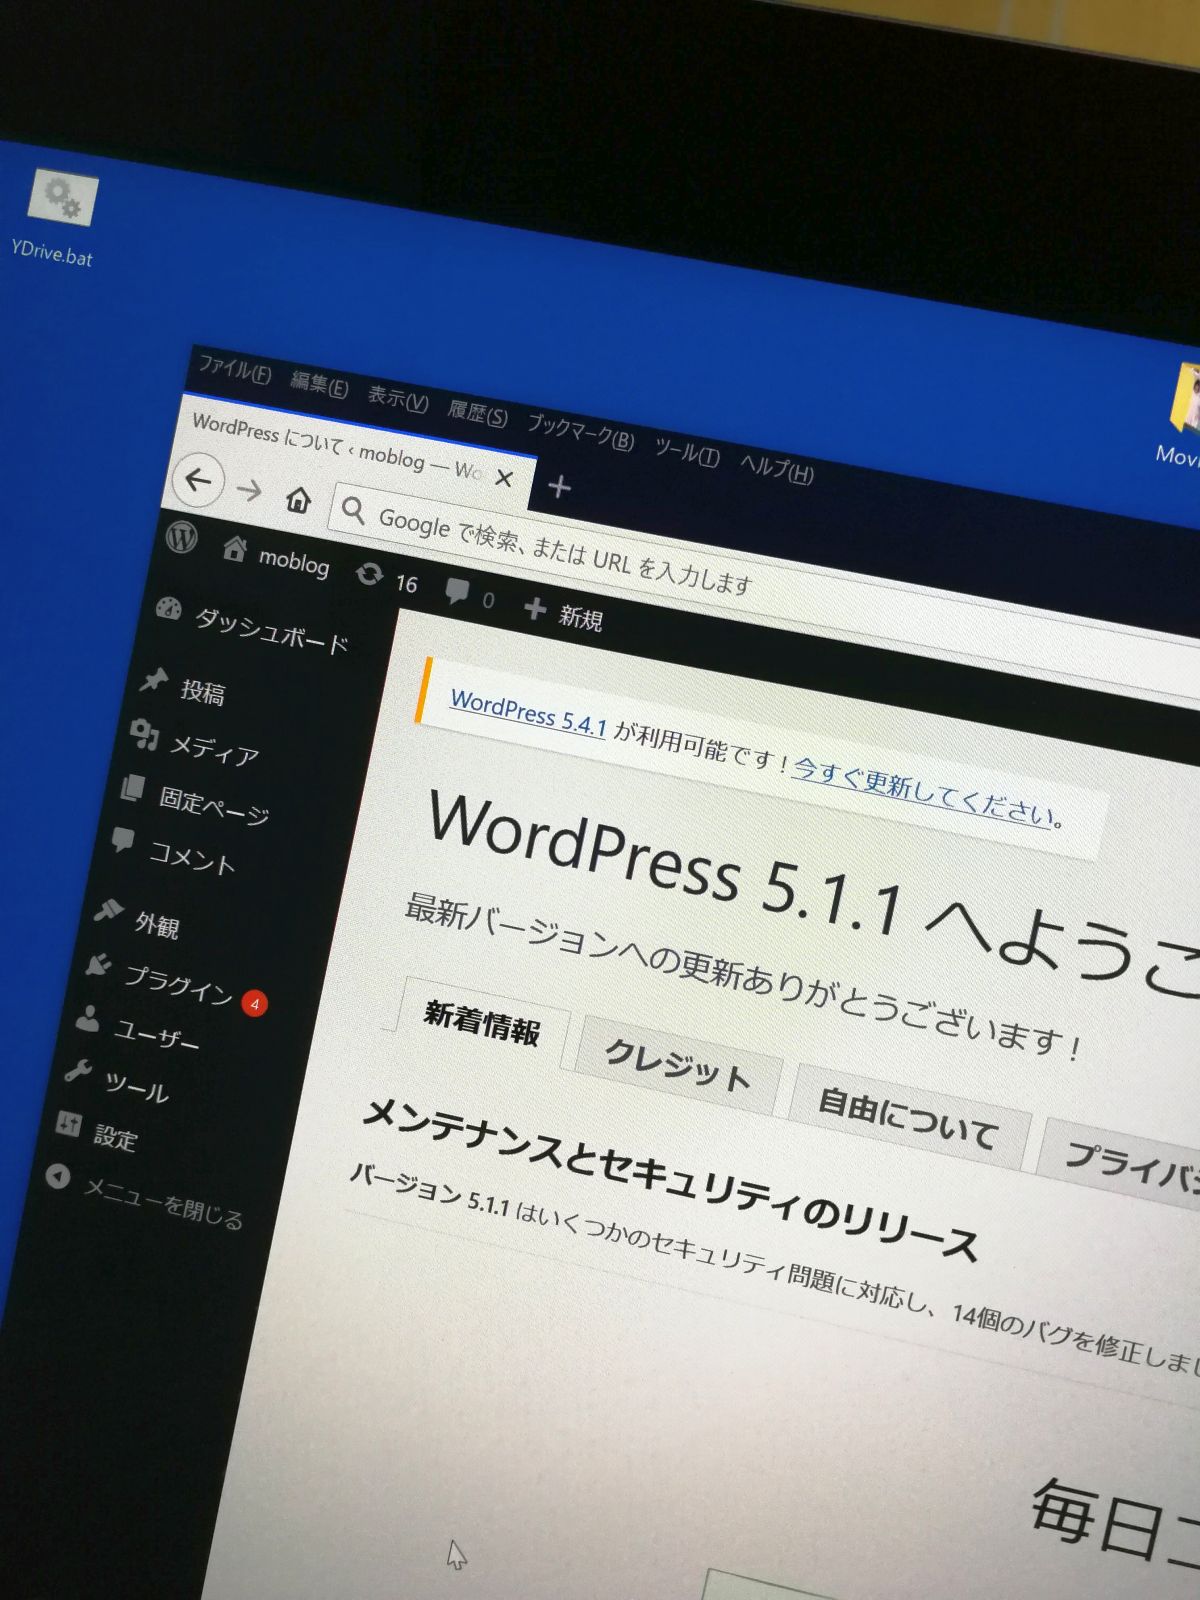The height and width of the screenshot is (1600, 1200).
Task: Click the メディア media icon
Action: click(x=145, y=735)
